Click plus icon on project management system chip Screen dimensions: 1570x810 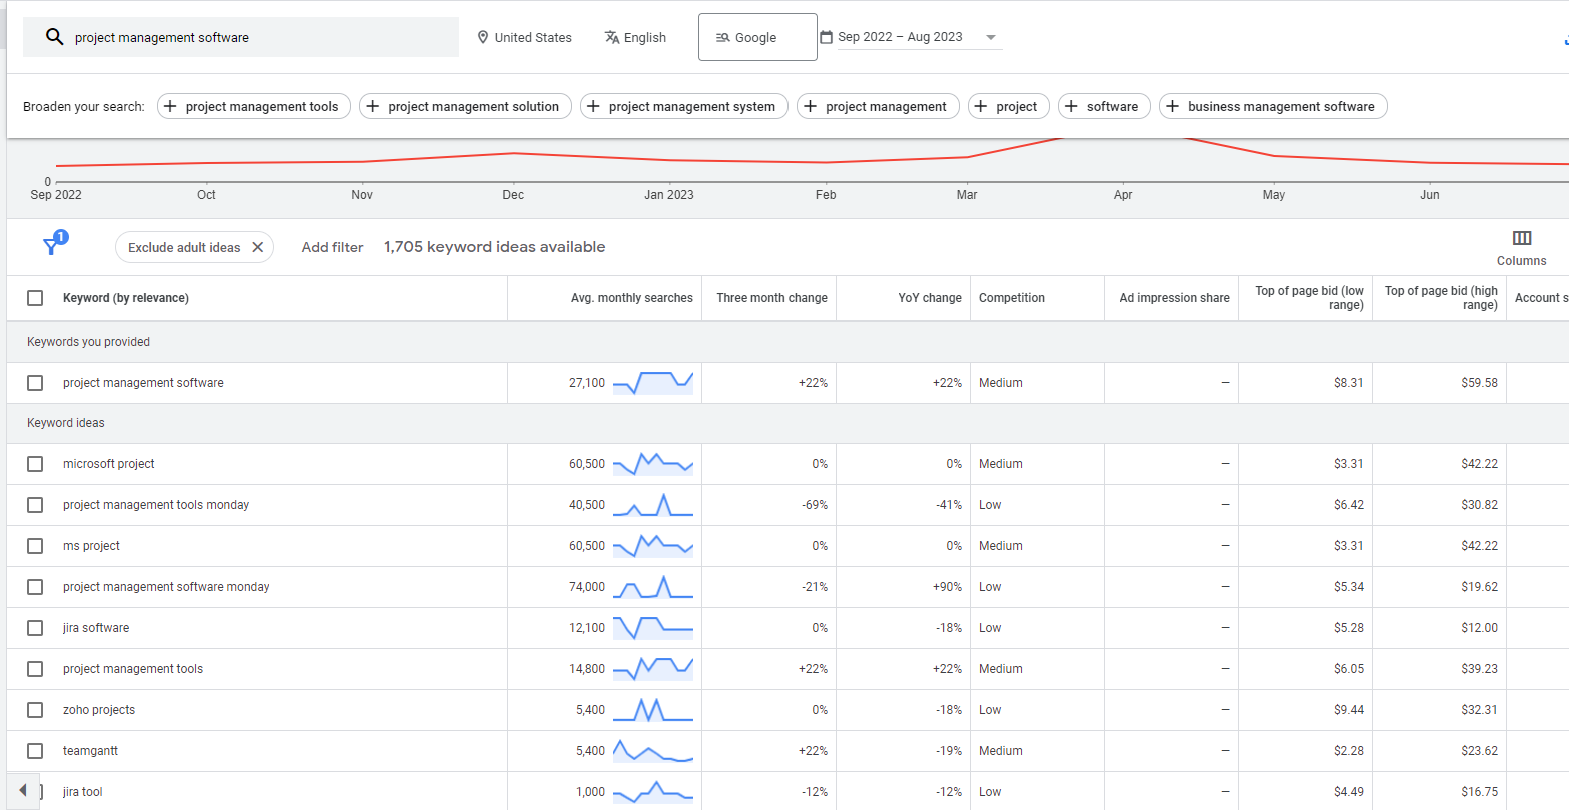(x=593, y=106)
